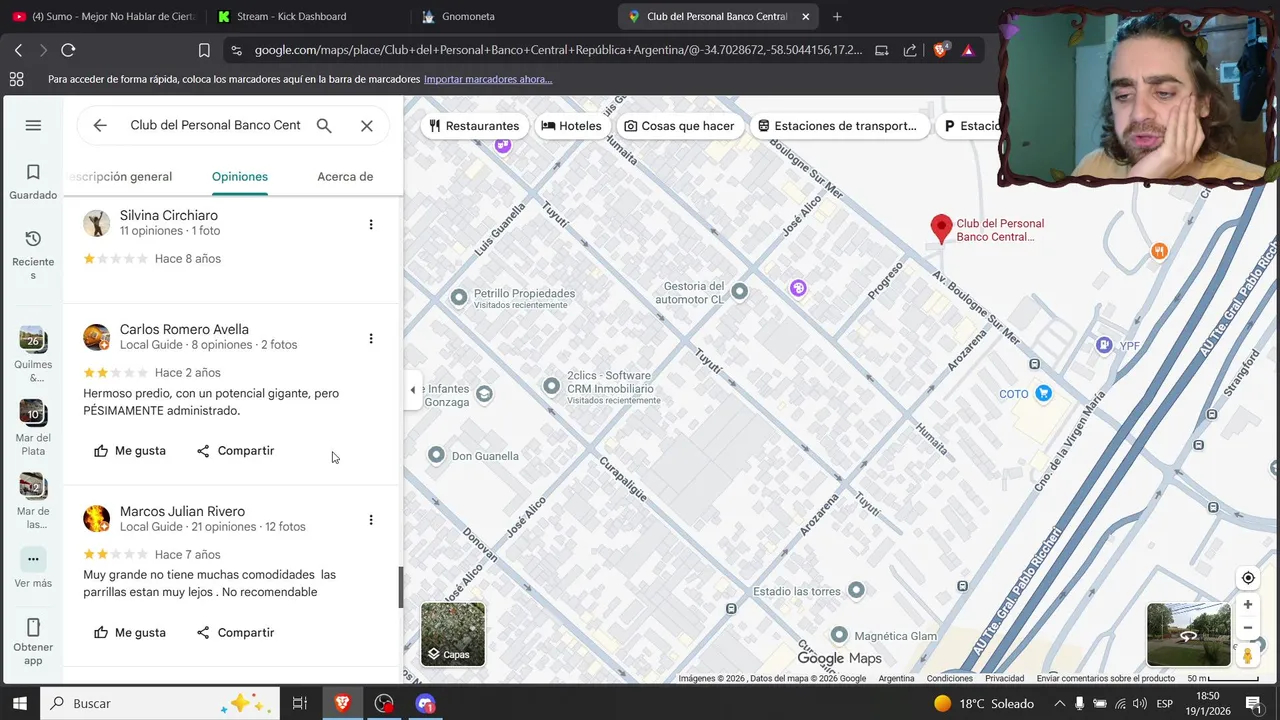The image size is (1280, 720).
Task: Open the Google Maps hamburger menu
Action: 33,125
